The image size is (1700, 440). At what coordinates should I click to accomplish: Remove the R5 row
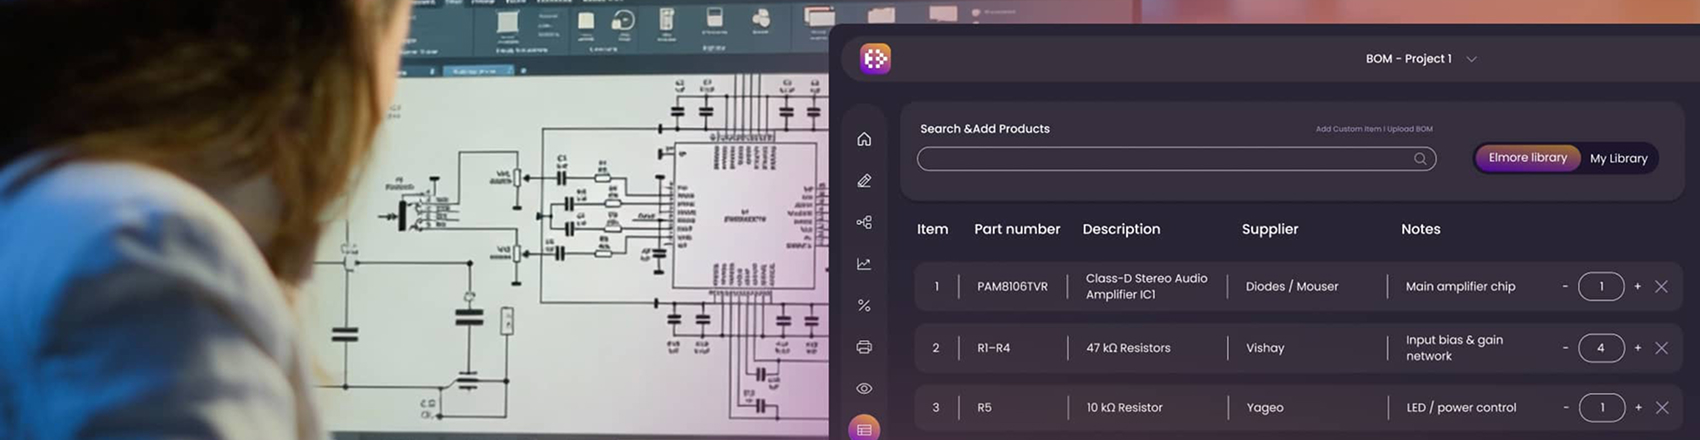point(1661,407)
